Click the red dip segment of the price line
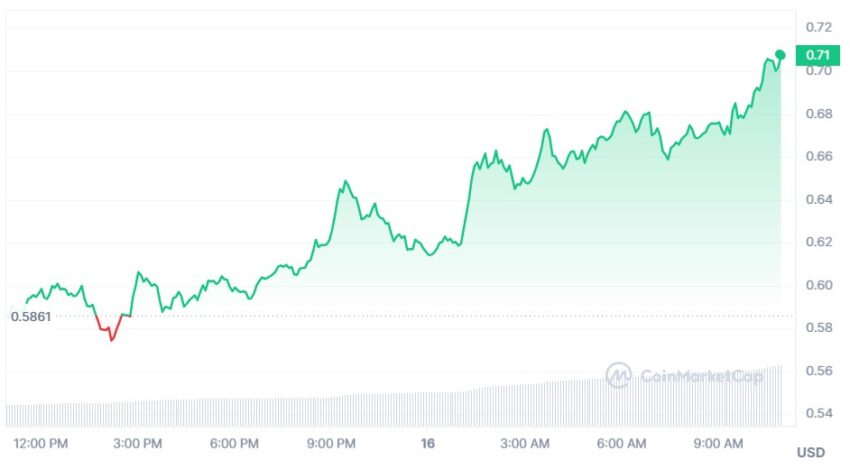850x469 pixels. [112, 329]
